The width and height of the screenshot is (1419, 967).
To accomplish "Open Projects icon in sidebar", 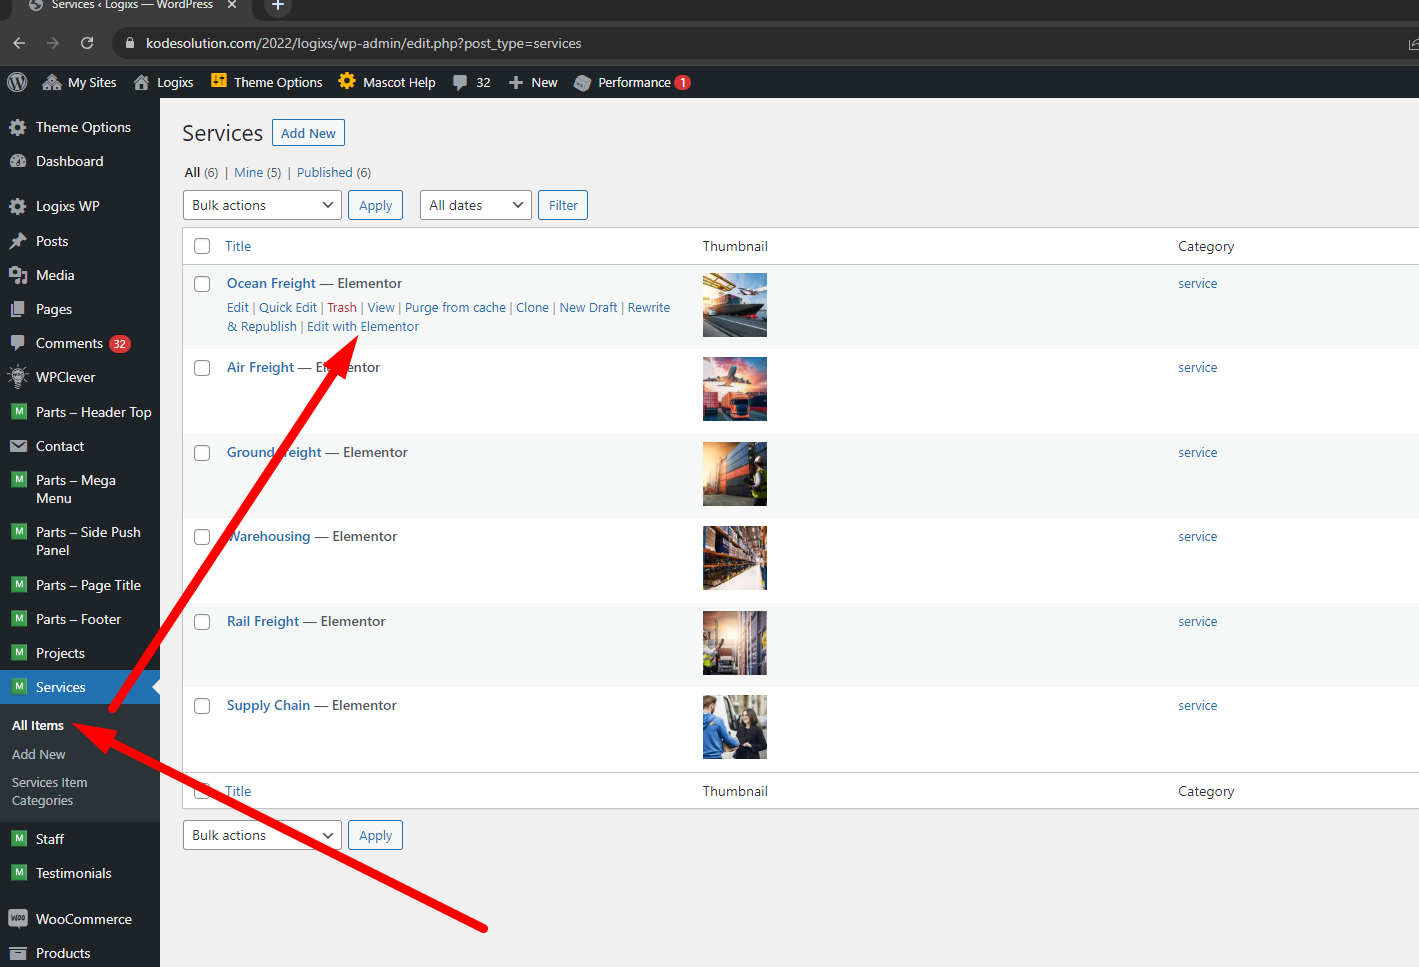I will [x=19, y=652].
